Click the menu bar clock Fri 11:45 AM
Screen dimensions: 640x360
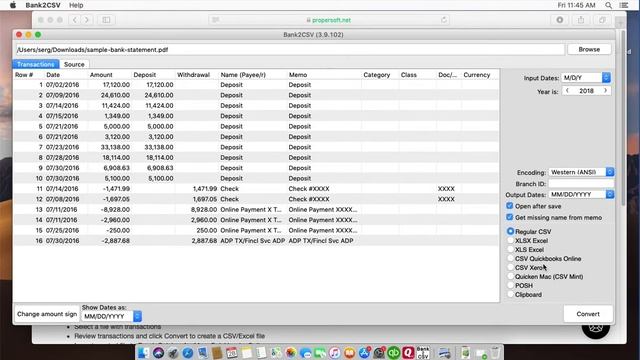coord(576,5)
